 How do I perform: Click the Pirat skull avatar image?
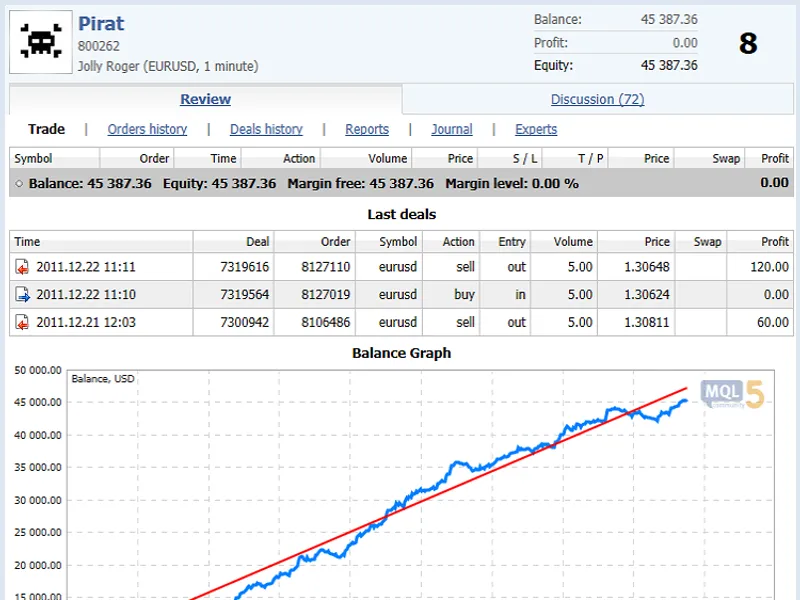pos(41,42)
